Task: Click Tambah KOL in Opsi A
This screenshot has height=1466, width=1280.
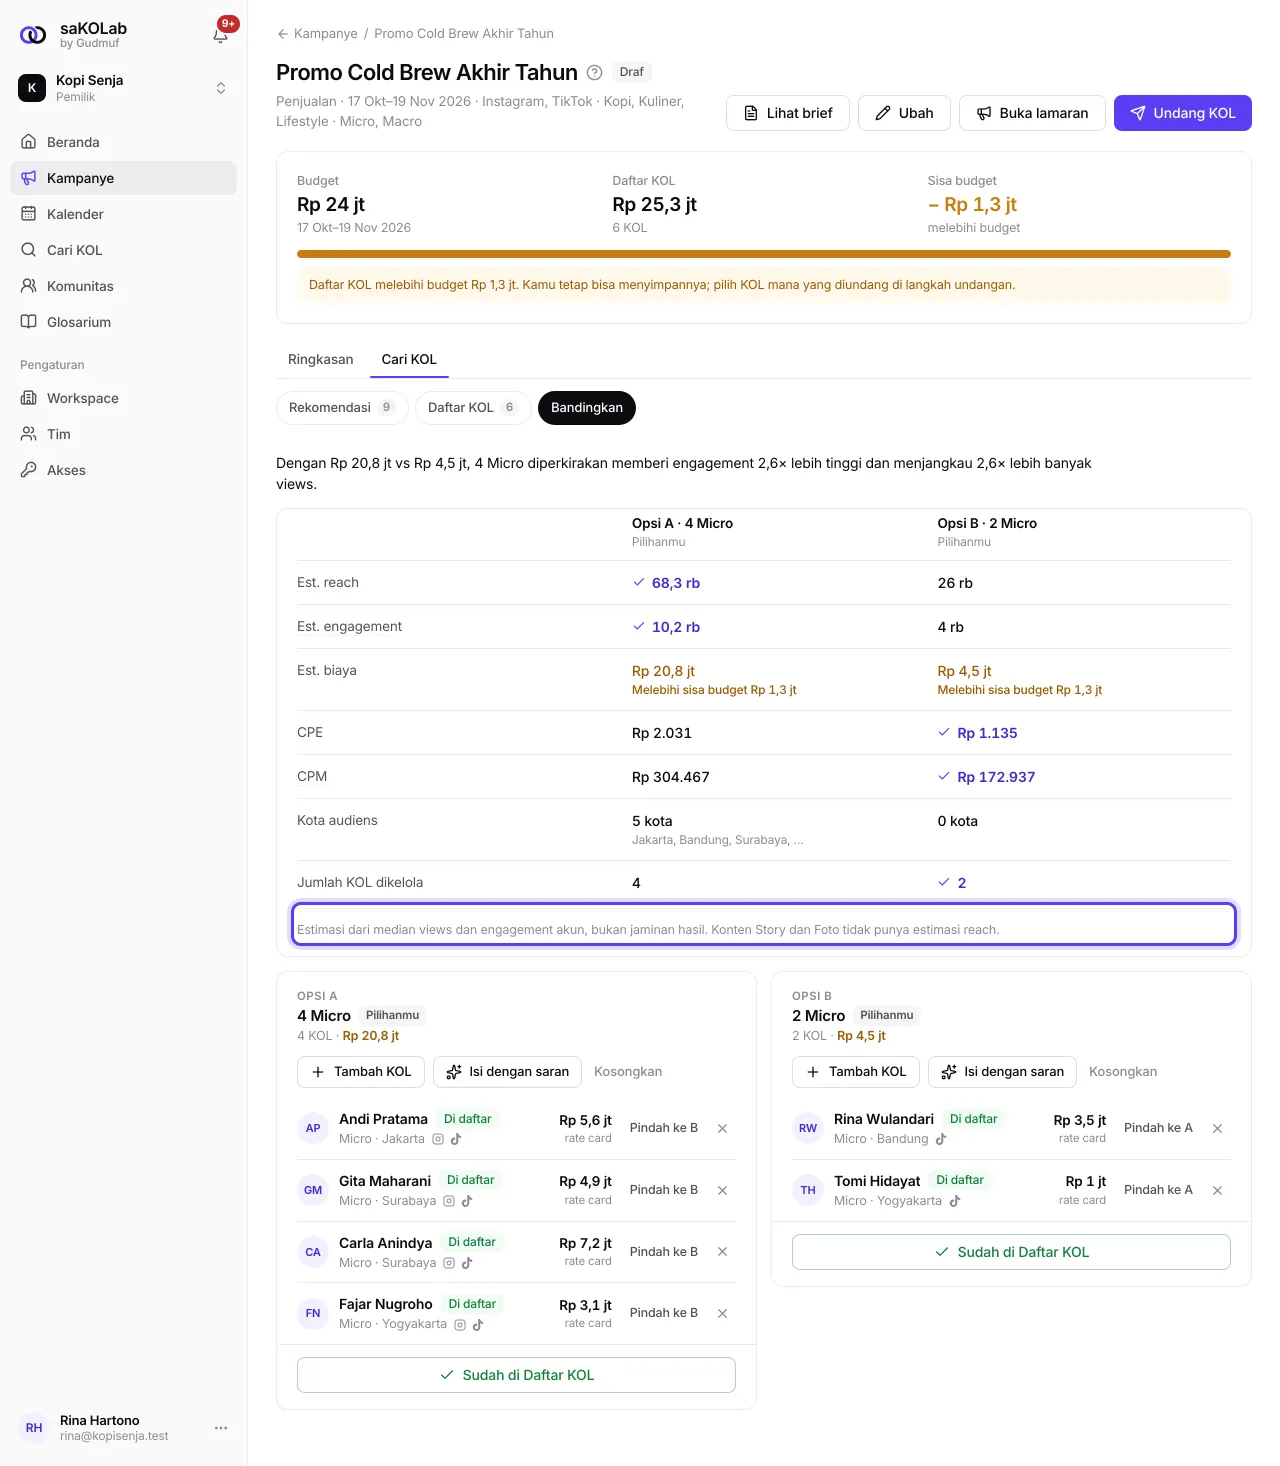Action: pos(361,1072)
